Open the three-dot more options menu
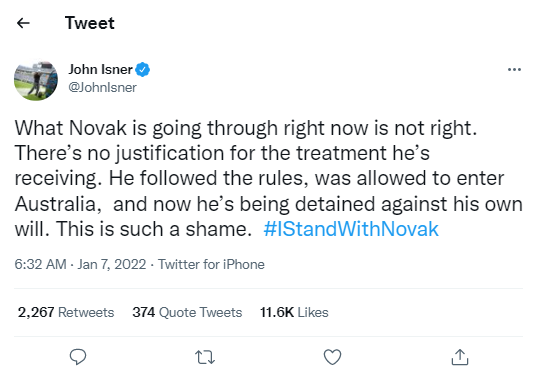The width and height of the screenshot is (538, 377). pyautogui.click(x=514, y=70)
